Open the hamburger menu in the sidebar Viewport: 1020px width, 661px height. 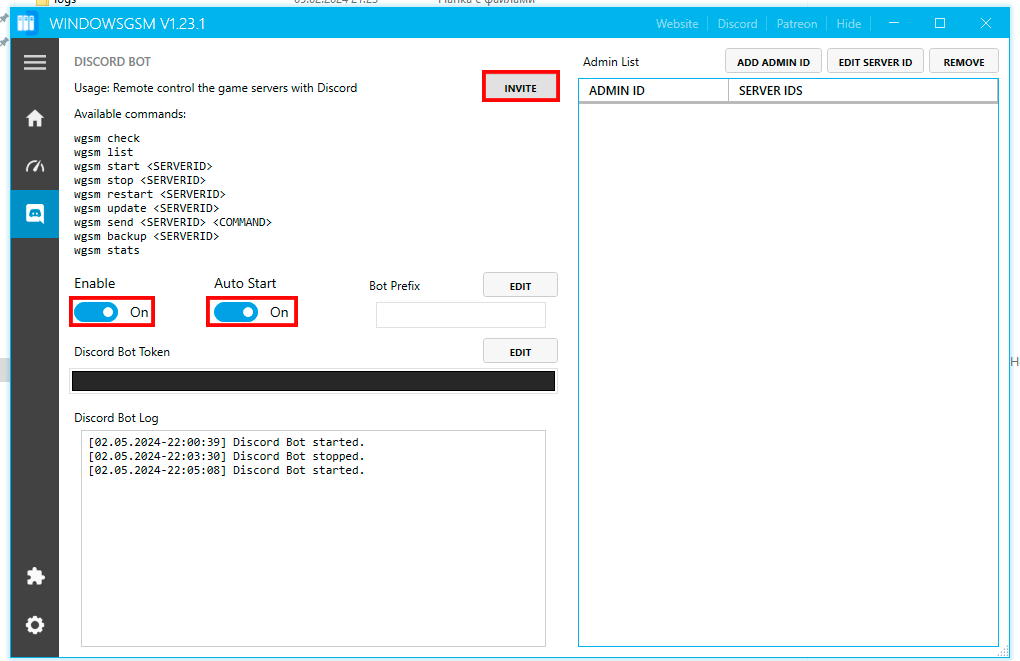(x=34, y=62)
